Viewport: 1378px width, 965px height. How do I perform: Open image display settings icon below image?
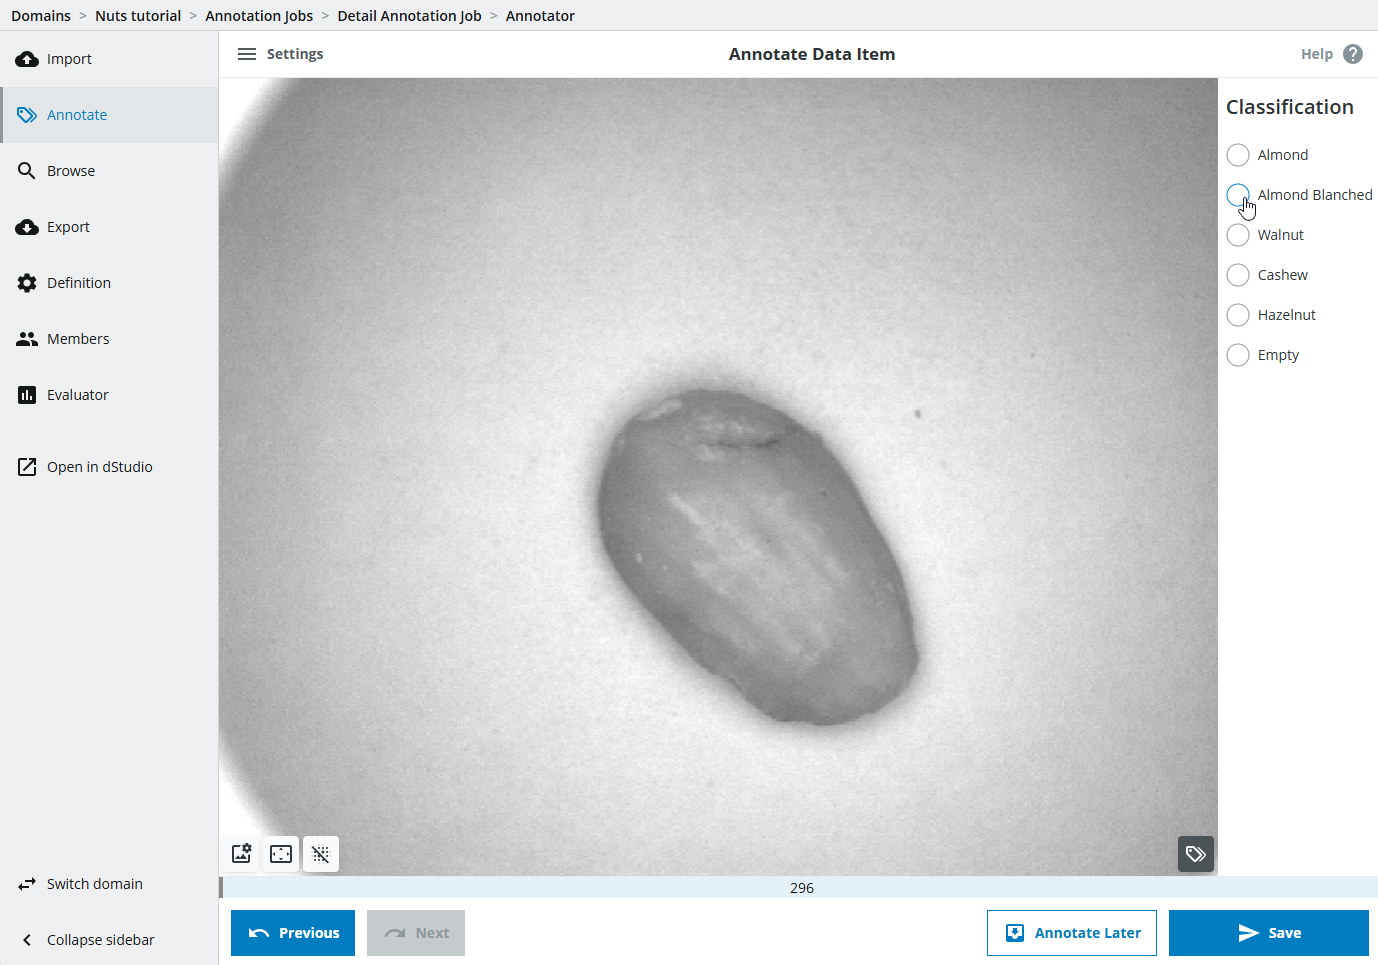point(242,854)
